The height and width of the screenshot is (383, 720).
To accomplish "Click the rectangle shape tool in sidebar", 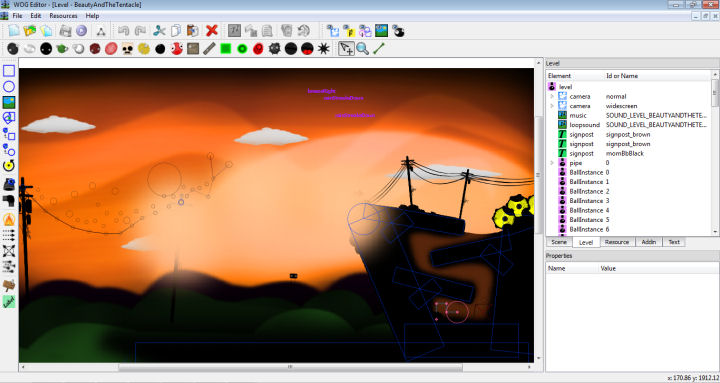I will [9, 71].
